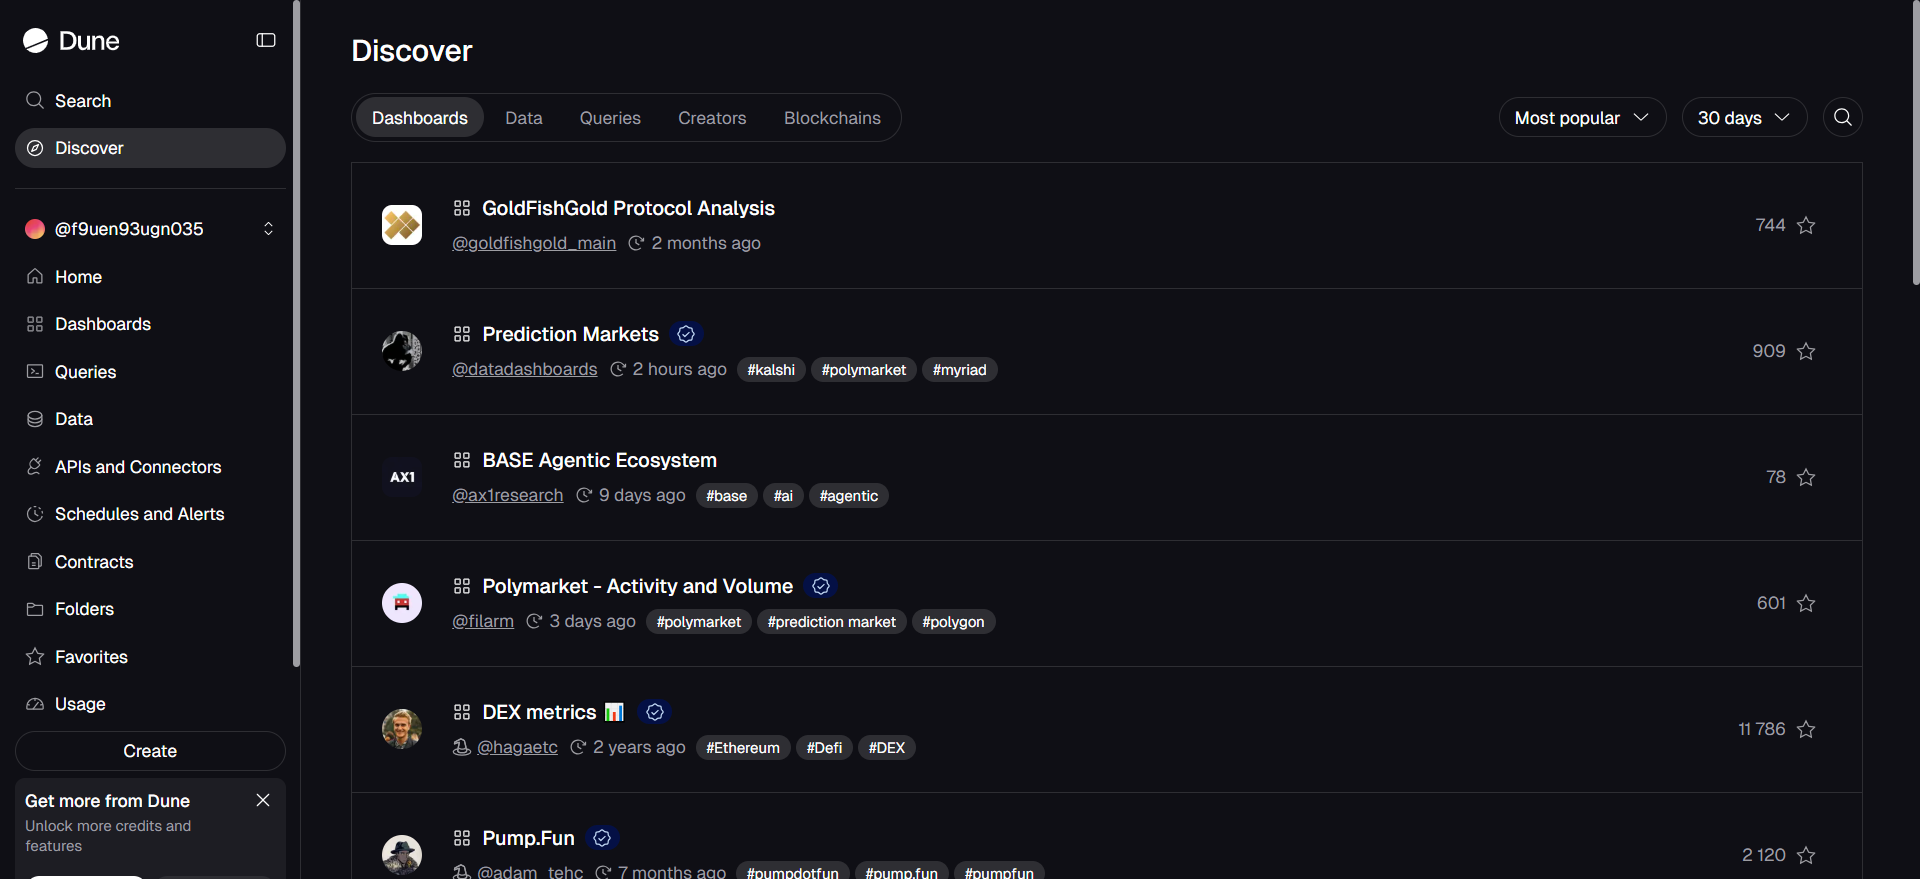Switch to the Data tab
The width and height of the screenshot is (1920, 879).
pyautogui.click(x=524, y=118)
